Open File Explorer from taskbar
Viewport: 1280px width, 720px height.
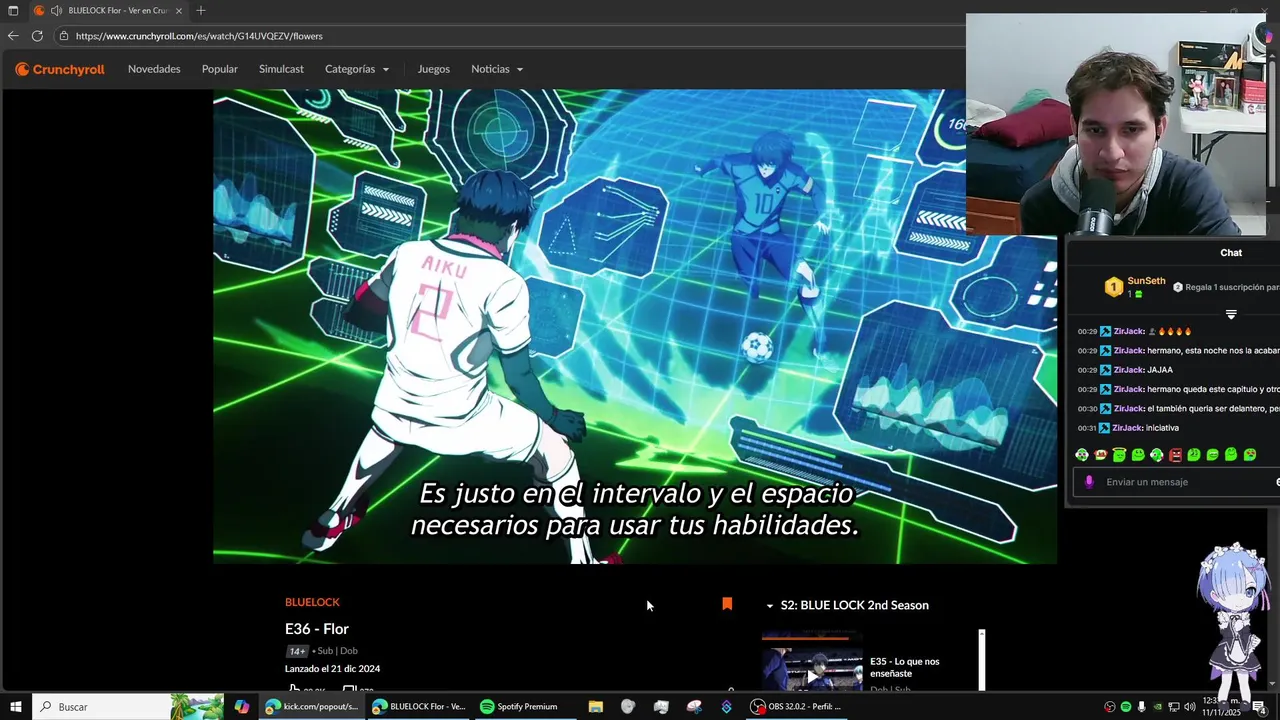596,707
